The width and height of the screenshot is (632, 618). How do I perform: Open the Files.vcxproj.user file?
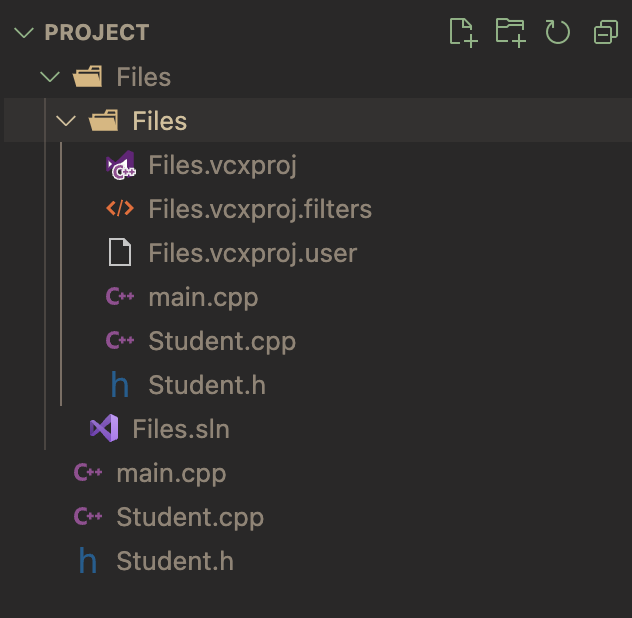253,254
